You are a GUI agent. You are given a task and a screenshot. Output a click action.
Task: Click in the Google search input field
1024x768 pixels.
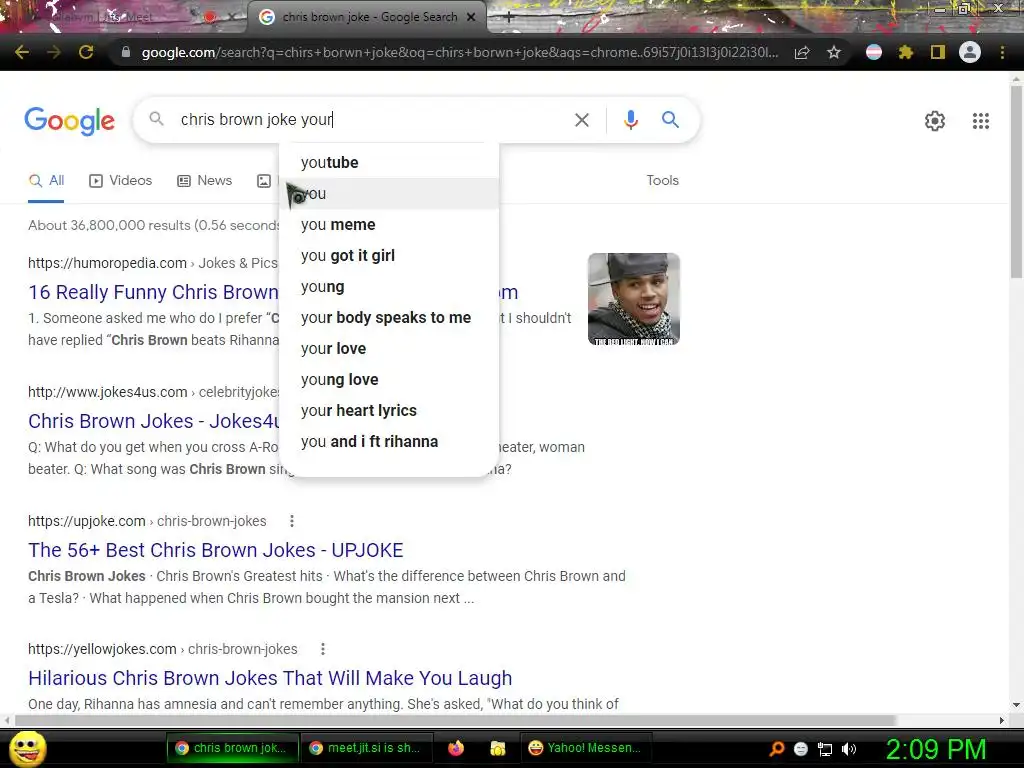coord(372,120)
